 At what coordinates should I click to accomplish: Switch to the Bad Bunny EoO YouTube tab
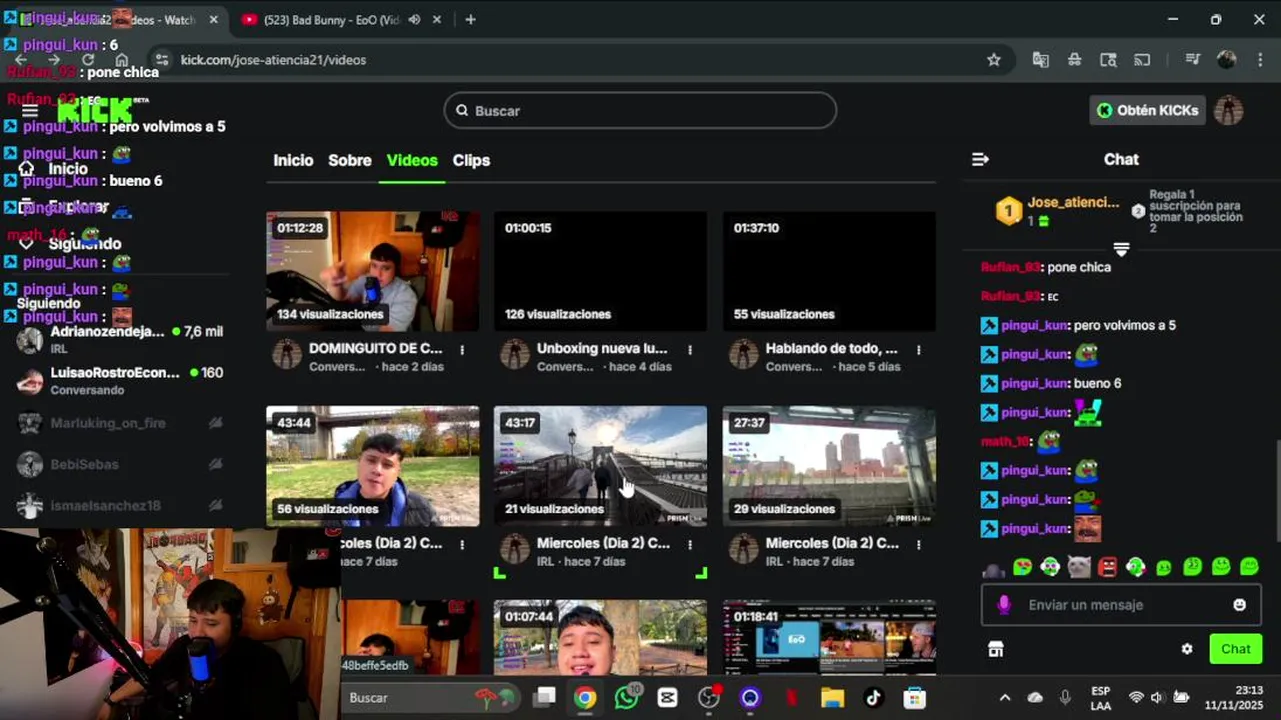coord(333,19)
